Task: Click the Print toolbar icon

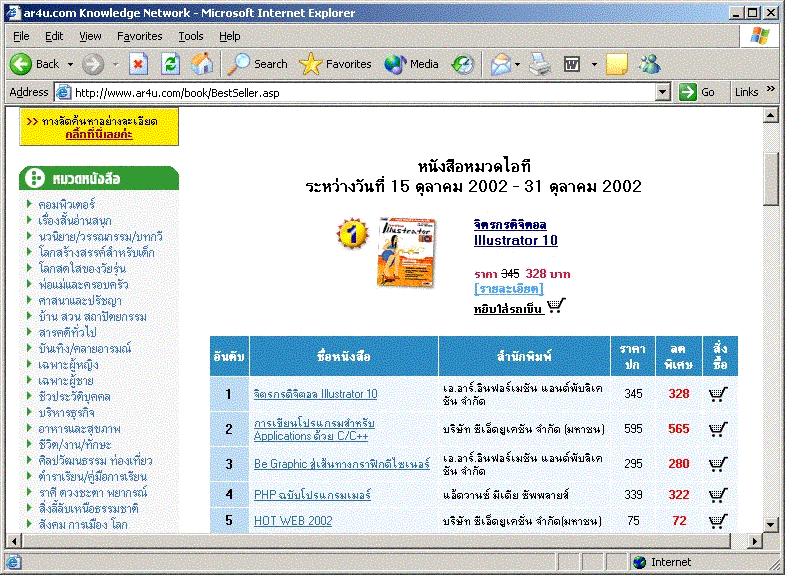Action: point(540,64)
